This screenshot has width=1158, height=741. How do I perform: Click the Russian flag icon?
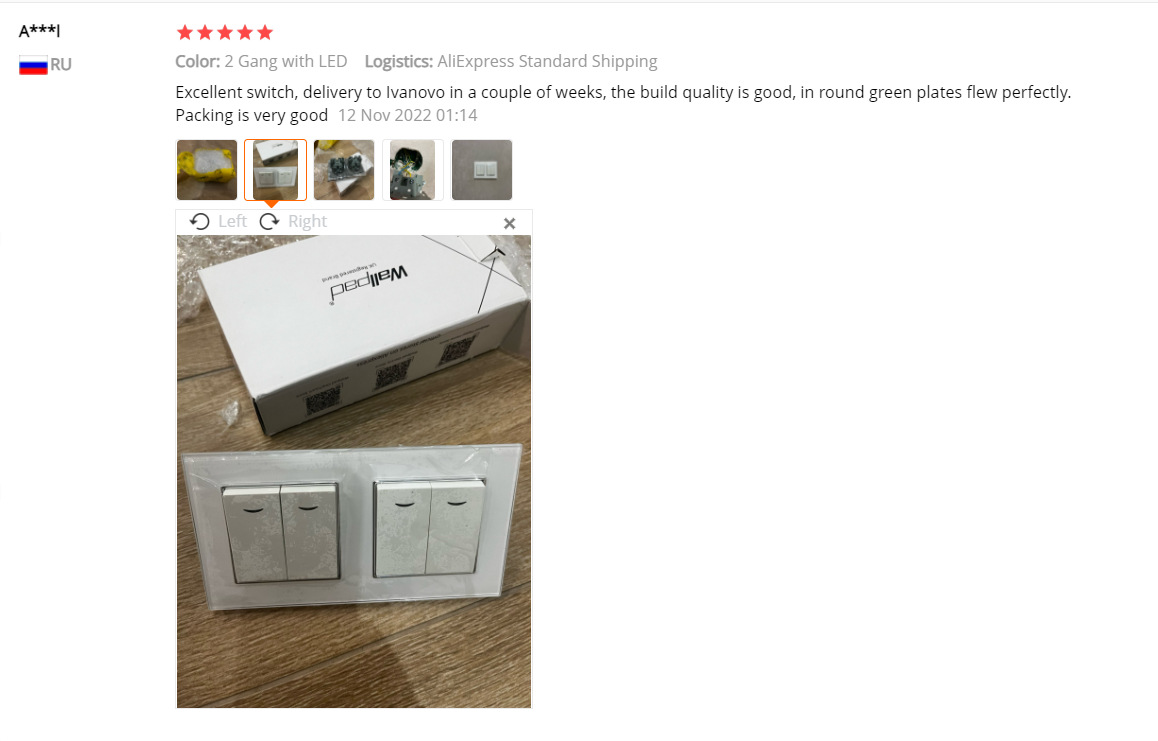[33, 65]
